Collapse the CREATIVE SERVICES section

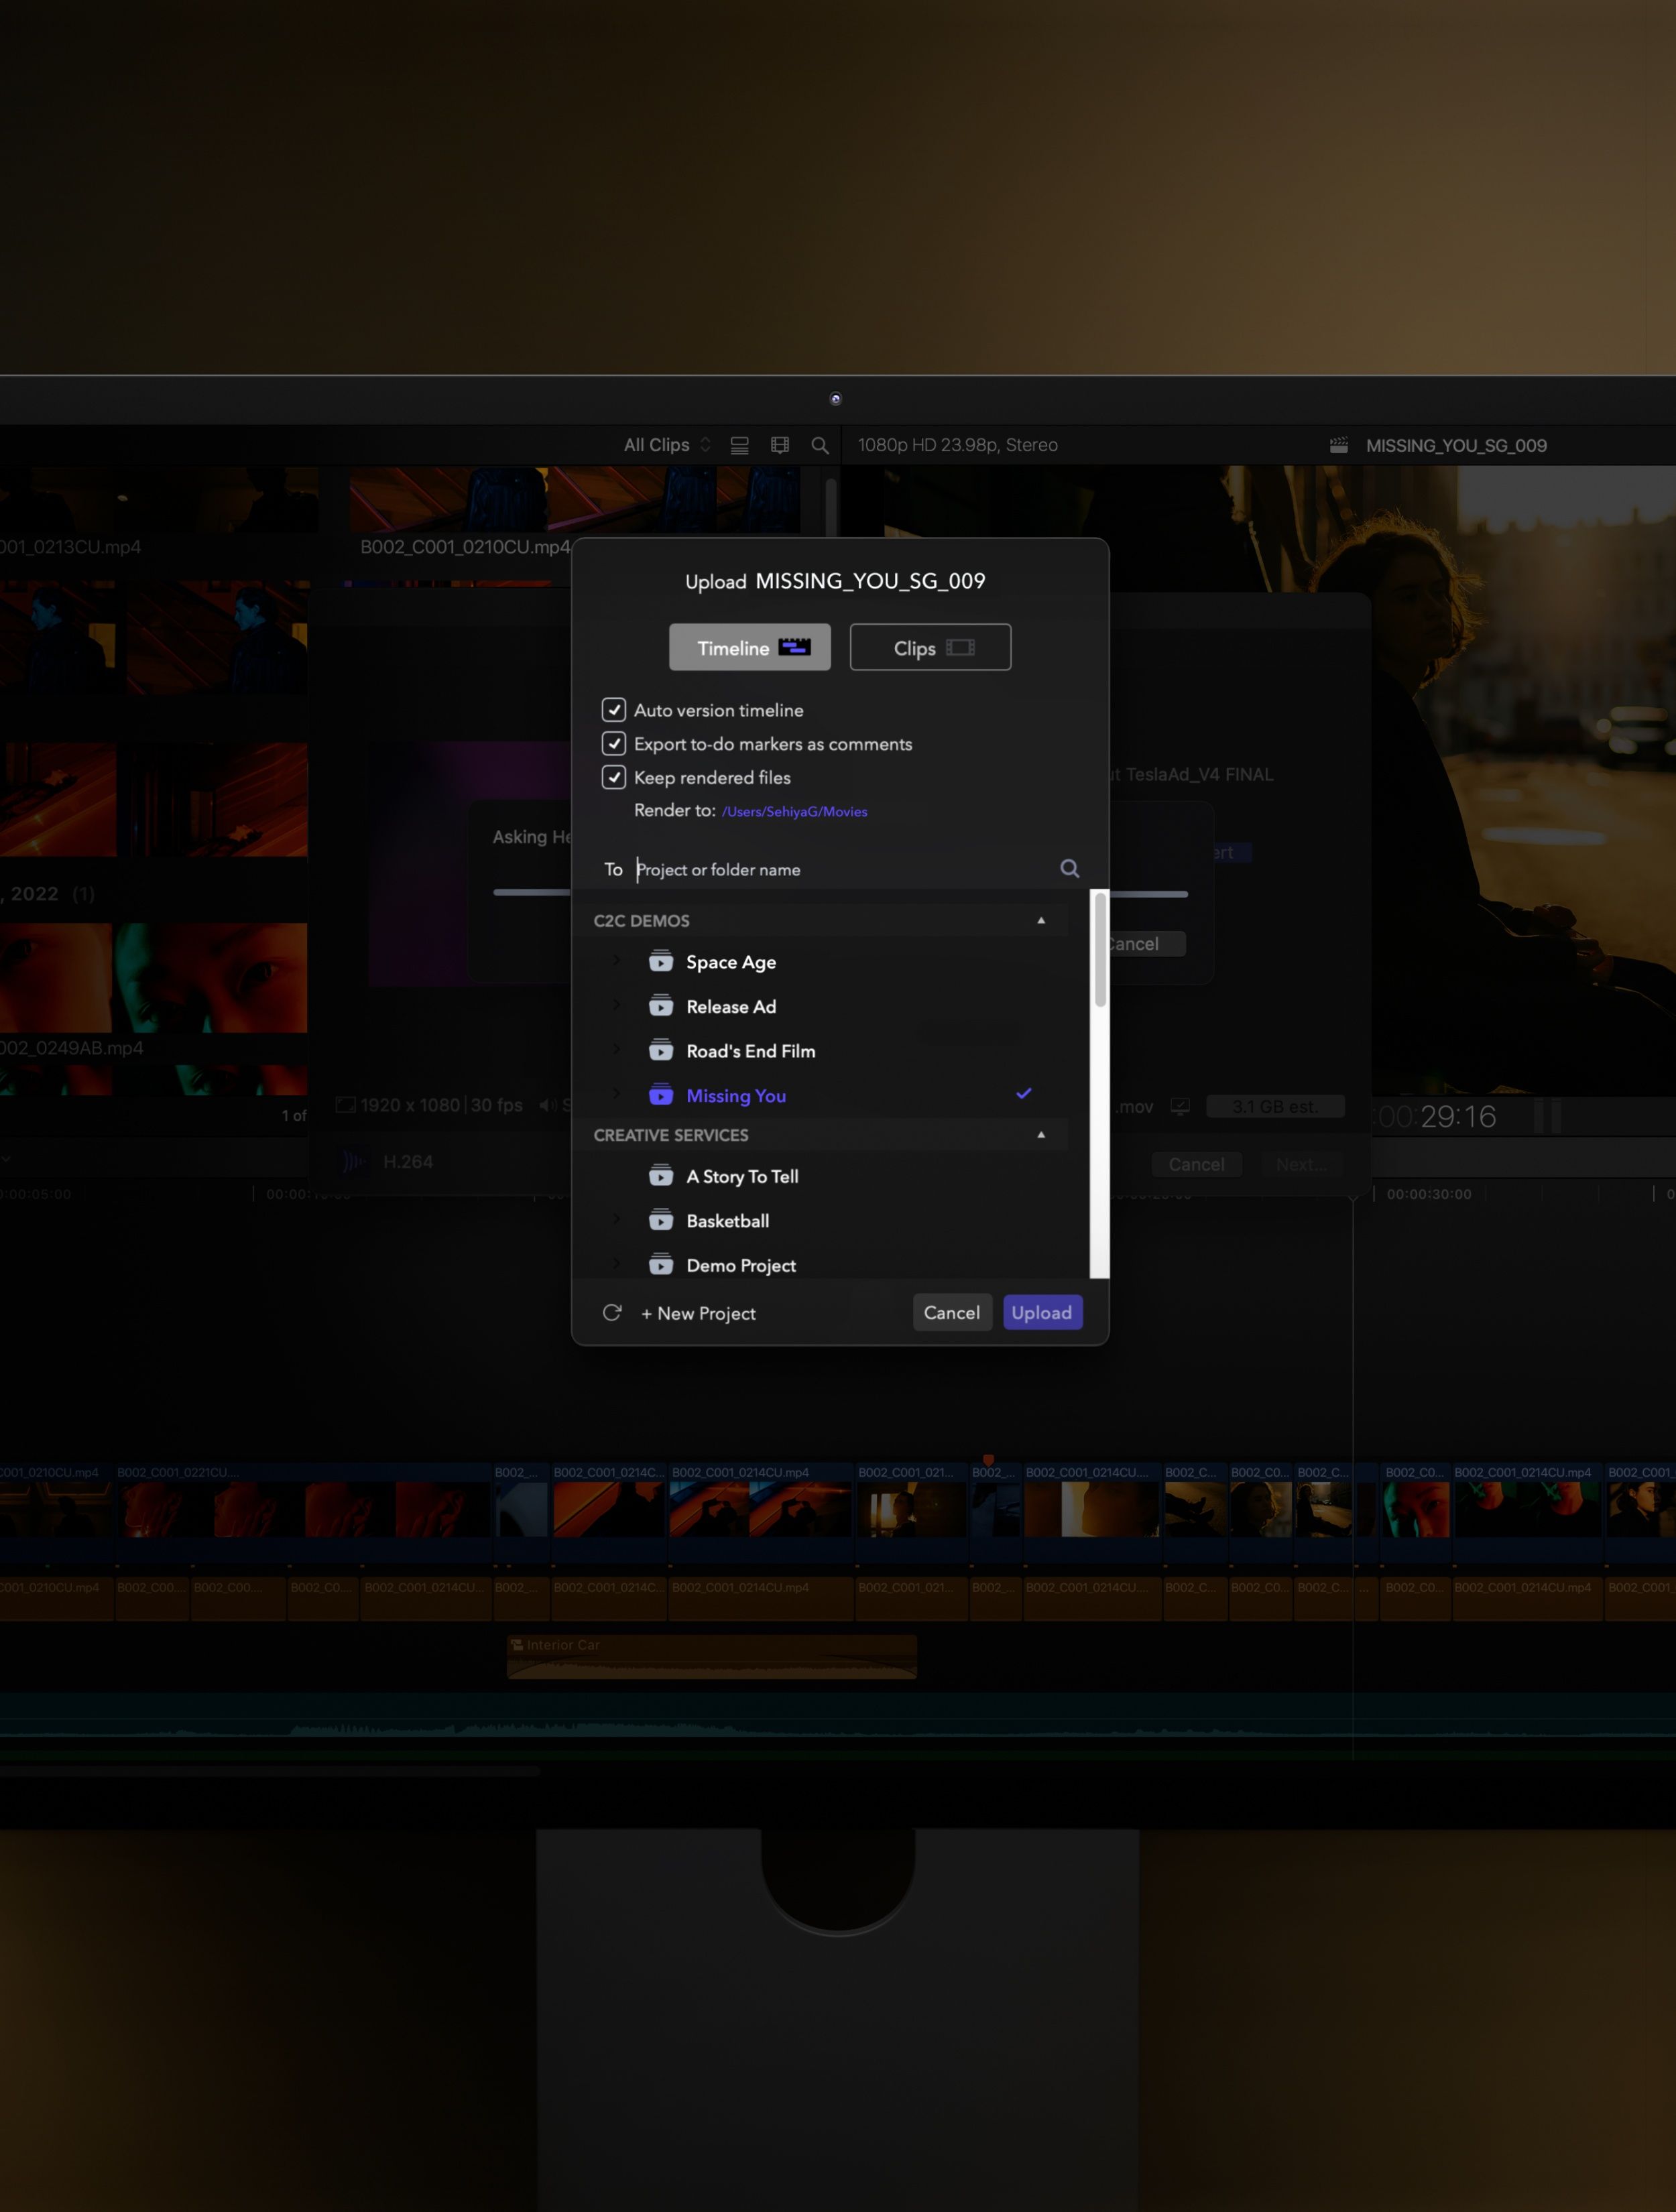(1041, 1135)
